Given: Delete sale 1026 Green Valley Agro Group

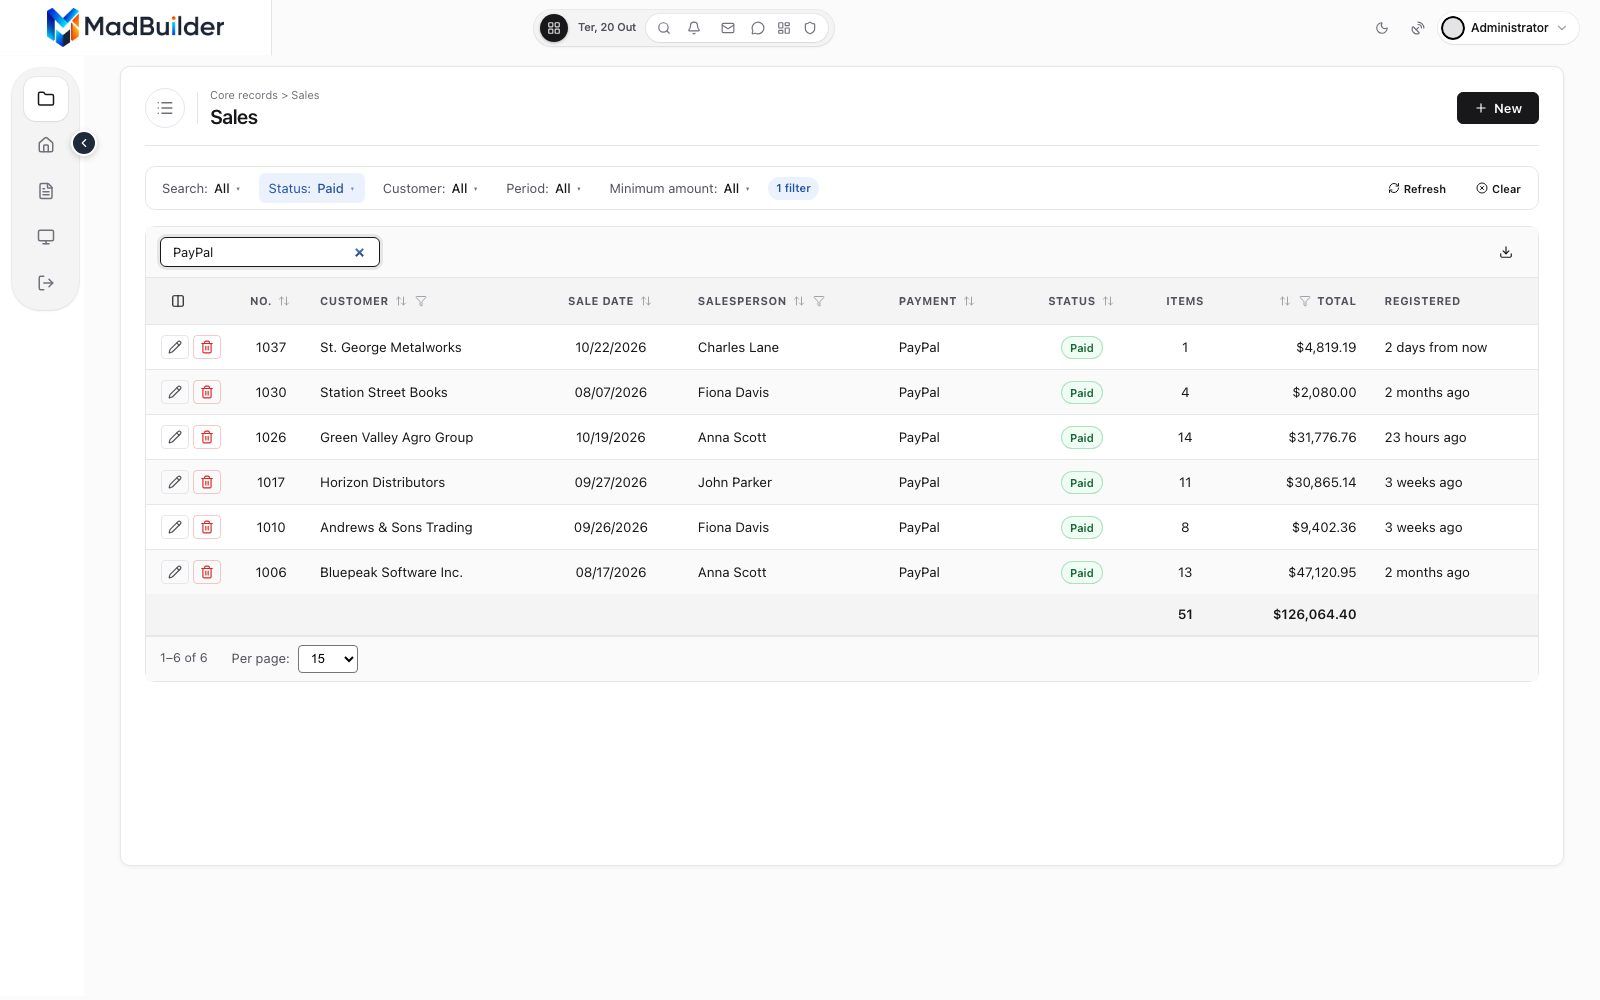Looking at the screenshot, I should pyautogui.click(x=207, y=437).
